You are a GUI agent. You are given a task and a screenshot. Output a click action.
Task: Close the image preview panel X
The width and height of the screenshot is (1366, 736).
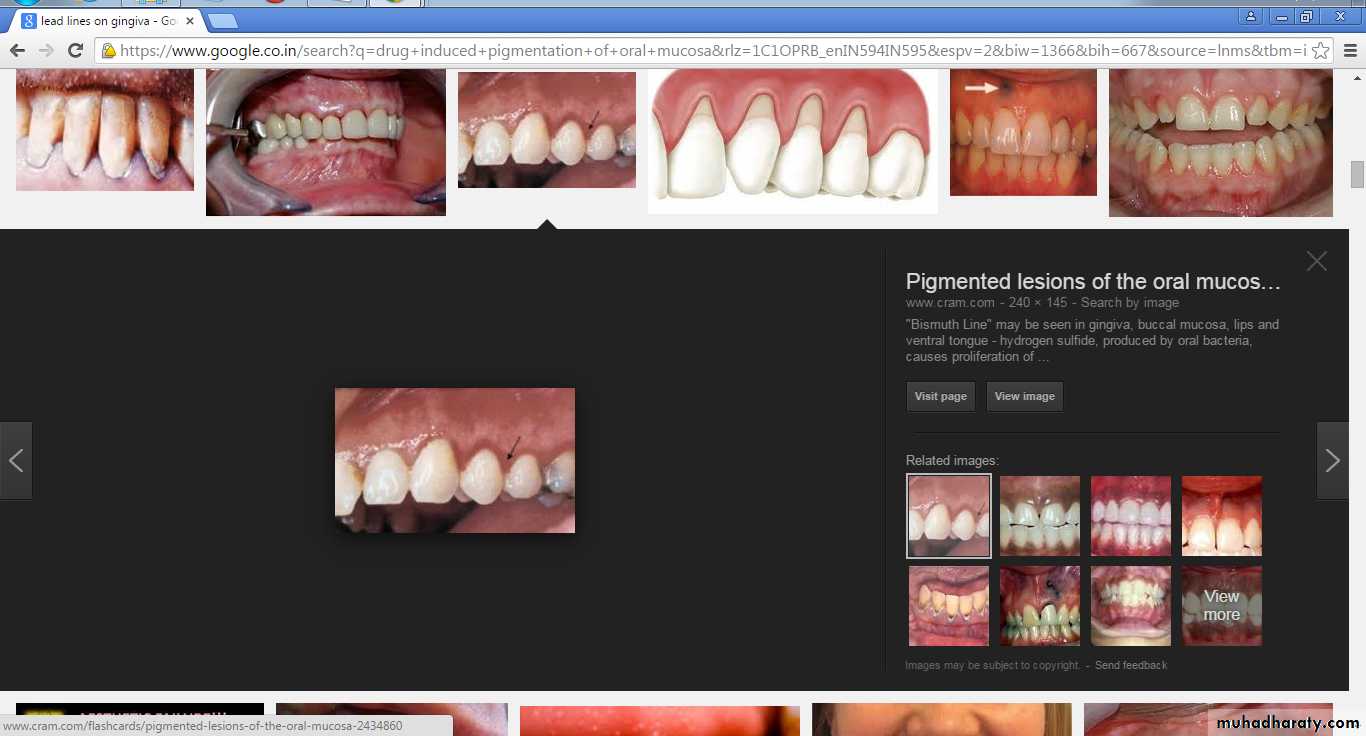1316,261
